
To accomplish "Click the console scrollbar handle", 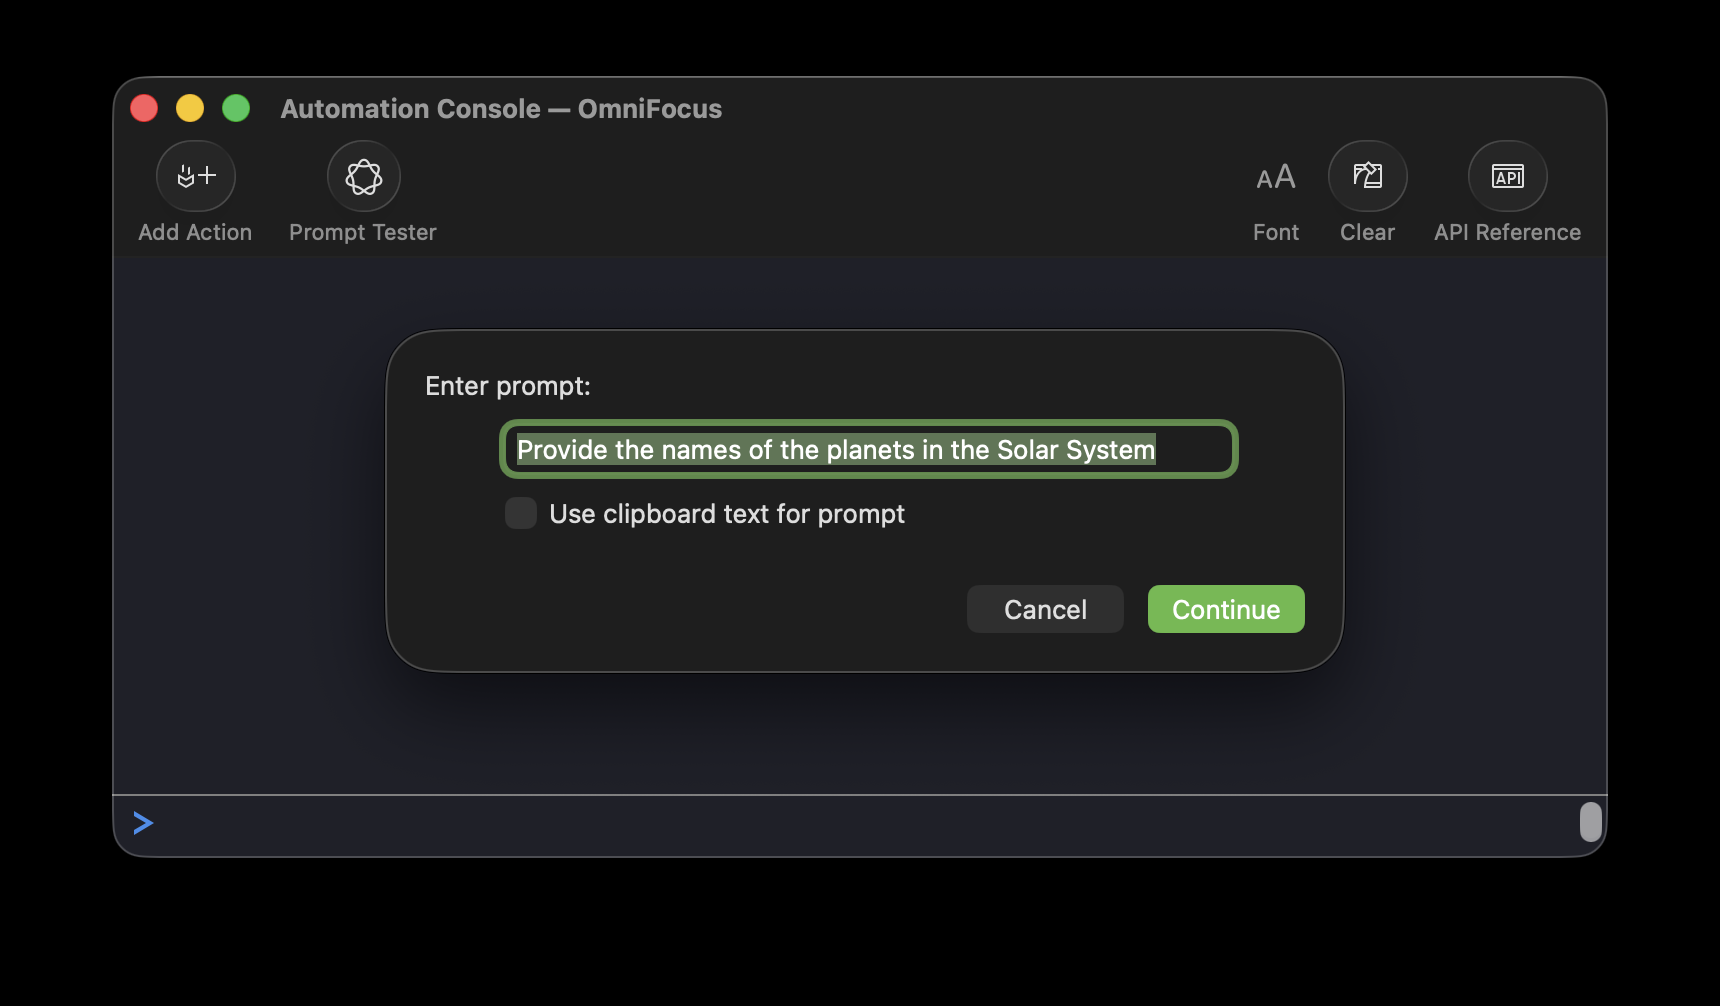I will coord(1590,822).
